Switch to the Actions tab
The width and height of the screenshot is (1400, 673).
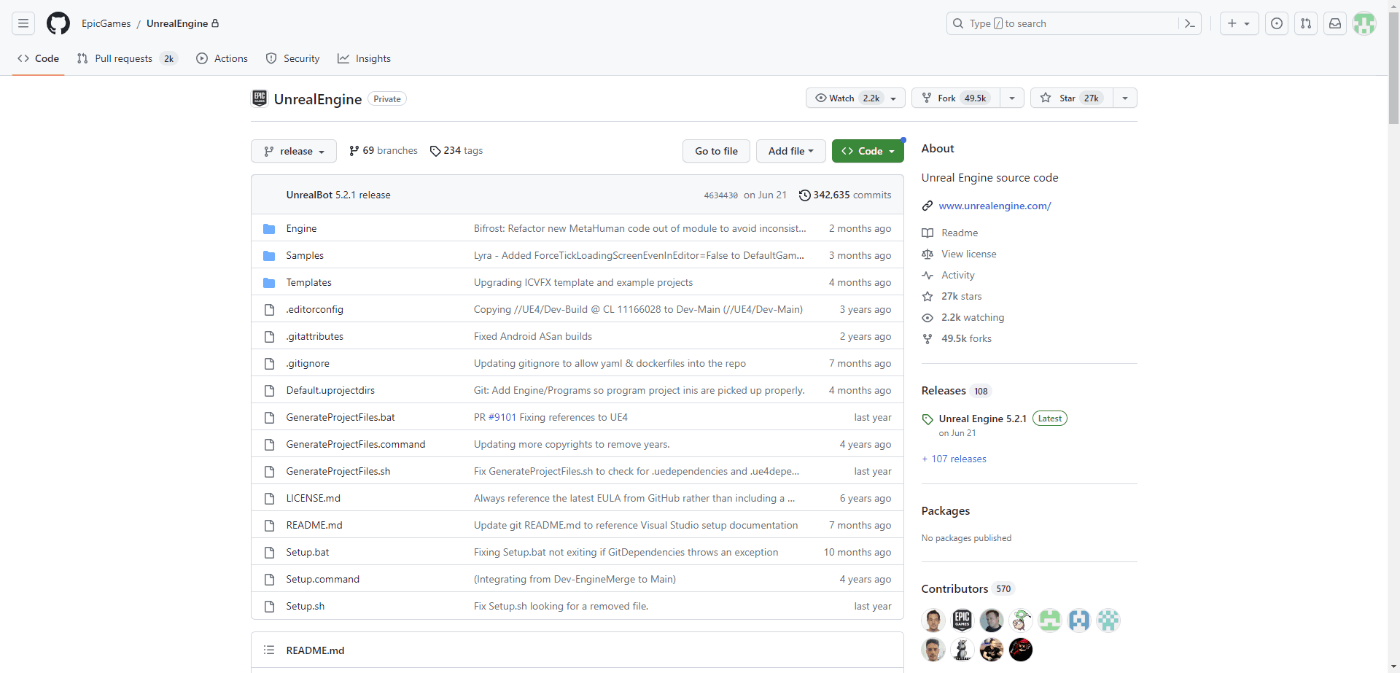click(x=222, y=59)
